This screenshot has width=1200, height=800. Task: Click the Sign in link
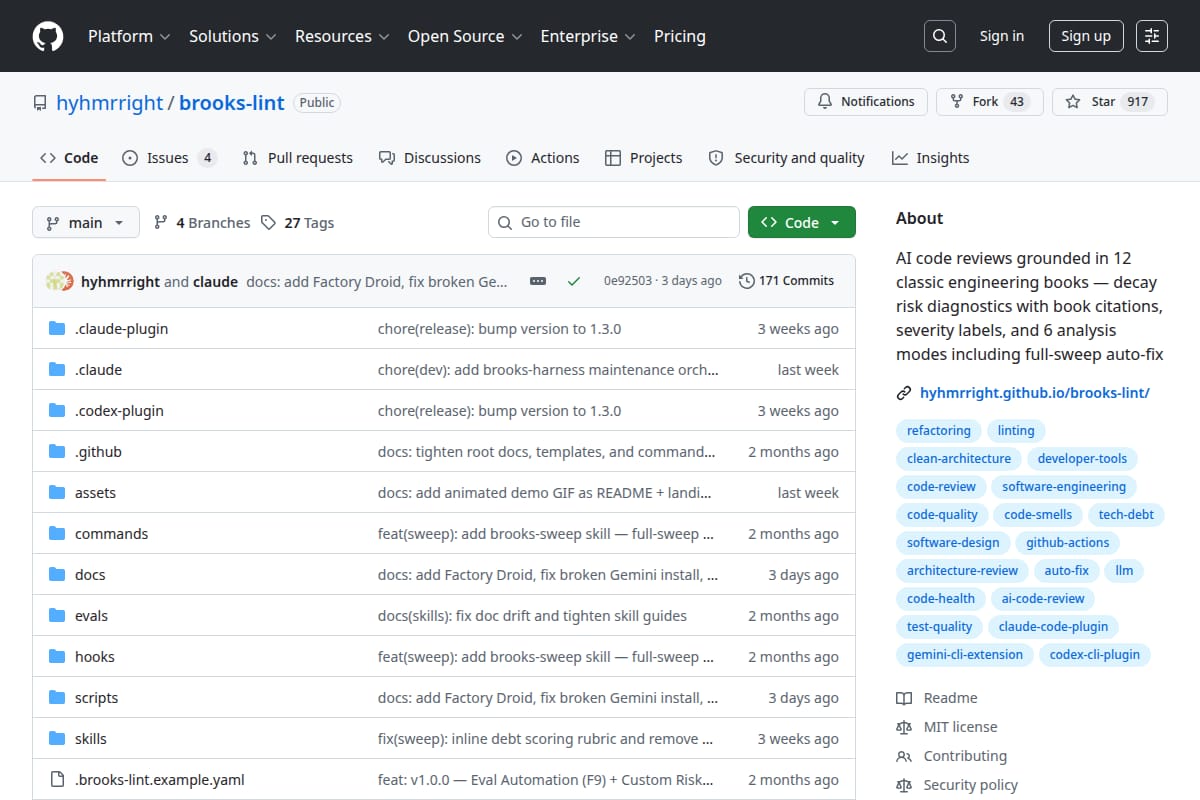pos(1002,36)
